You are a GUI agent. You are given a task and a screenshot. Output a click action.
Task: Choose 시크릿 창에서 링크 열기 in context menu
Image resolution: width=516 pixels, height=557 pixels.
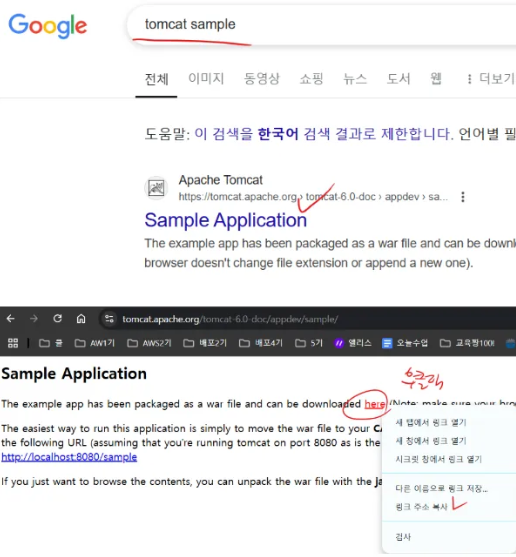(x=439, y=459)
